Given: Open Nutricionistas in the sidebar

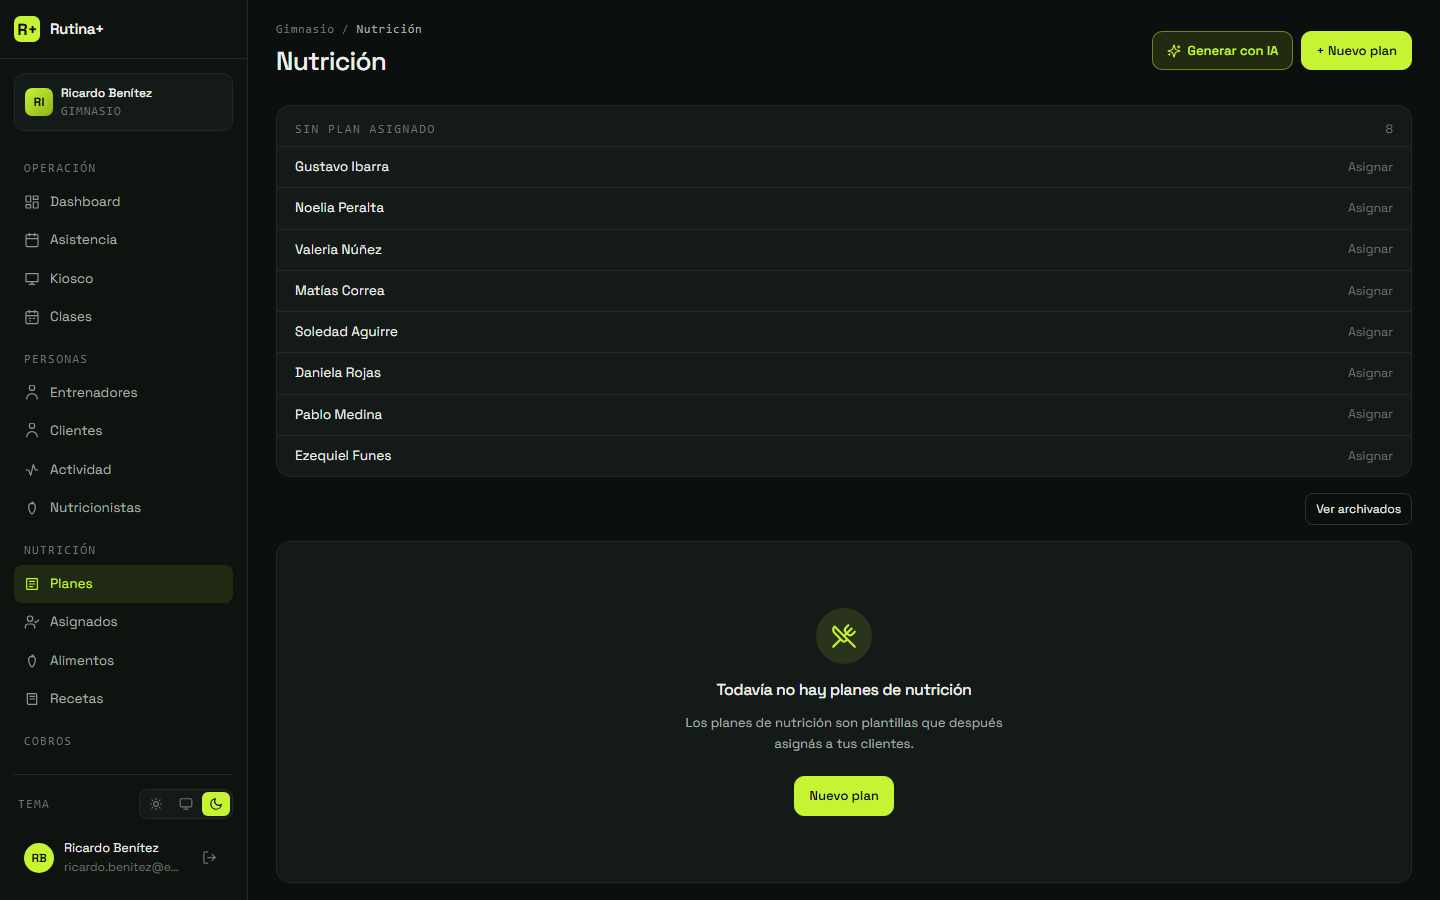Looking at the screenshot, I should [x=123, y=508].
